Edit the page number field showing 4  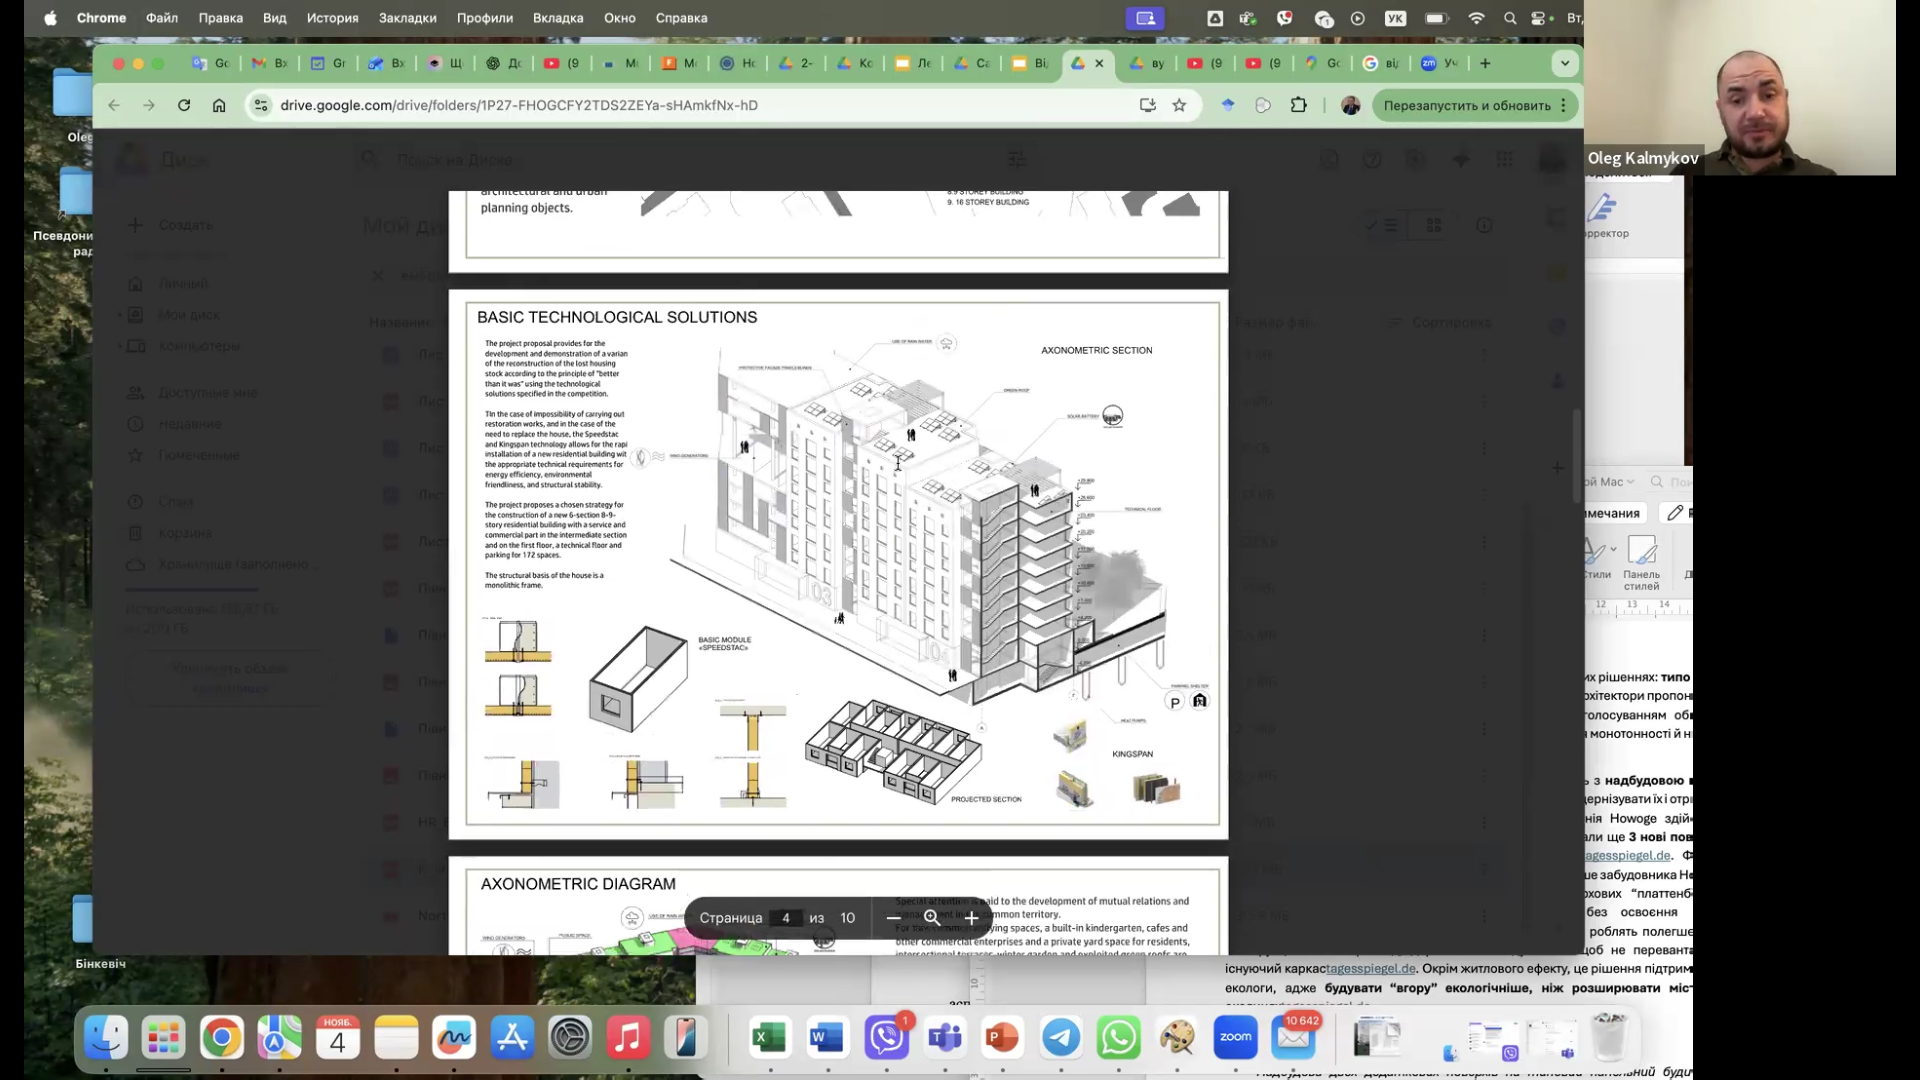click(x=786, y=918)
